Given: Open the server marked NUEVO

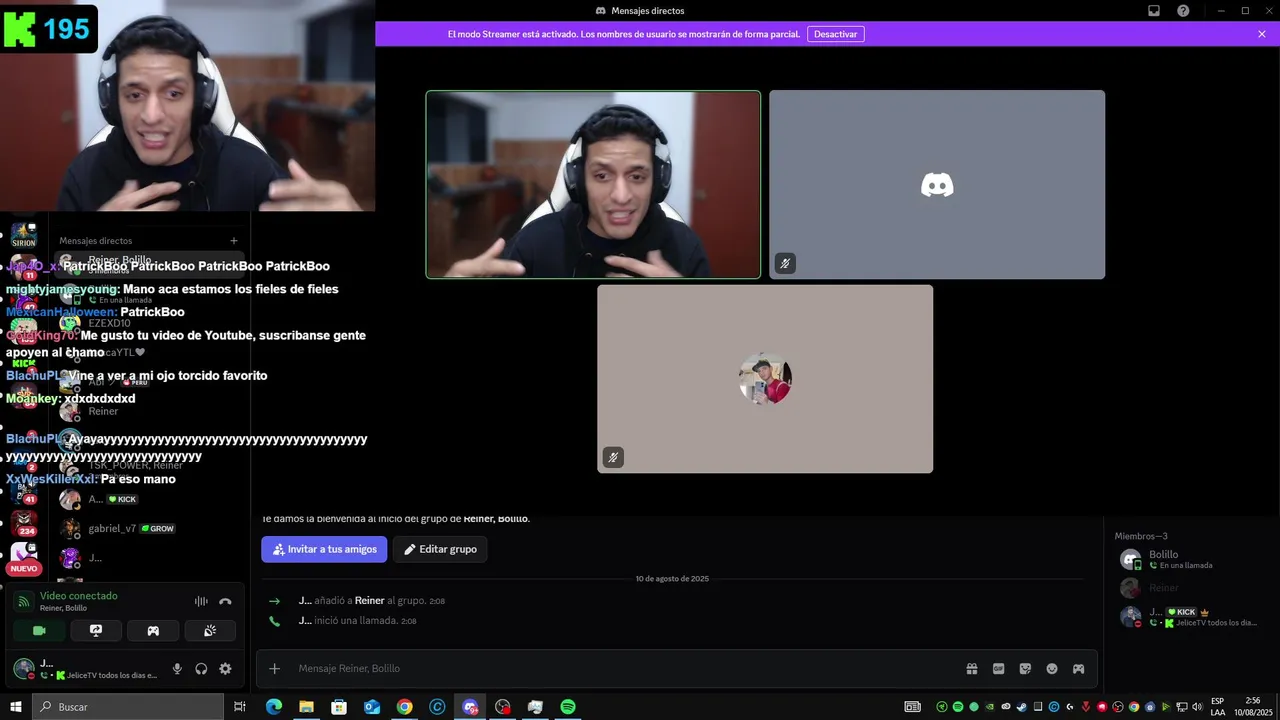Looking at the screenshot, I should pos(24,557).
